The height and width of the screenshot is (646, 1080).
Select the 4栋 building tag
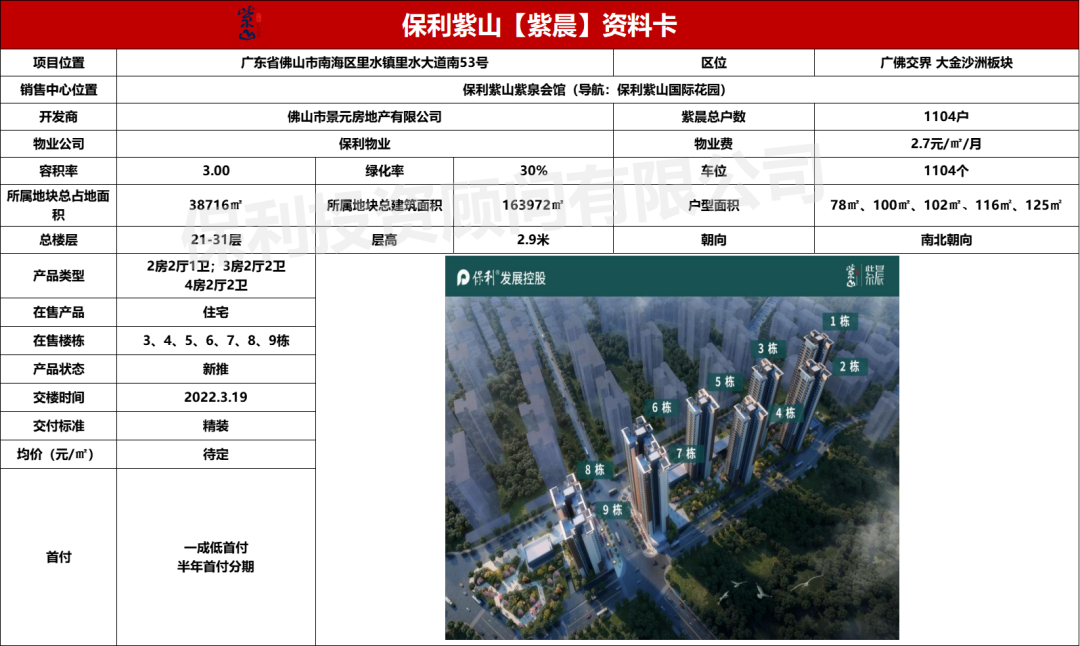coord(785,412)
